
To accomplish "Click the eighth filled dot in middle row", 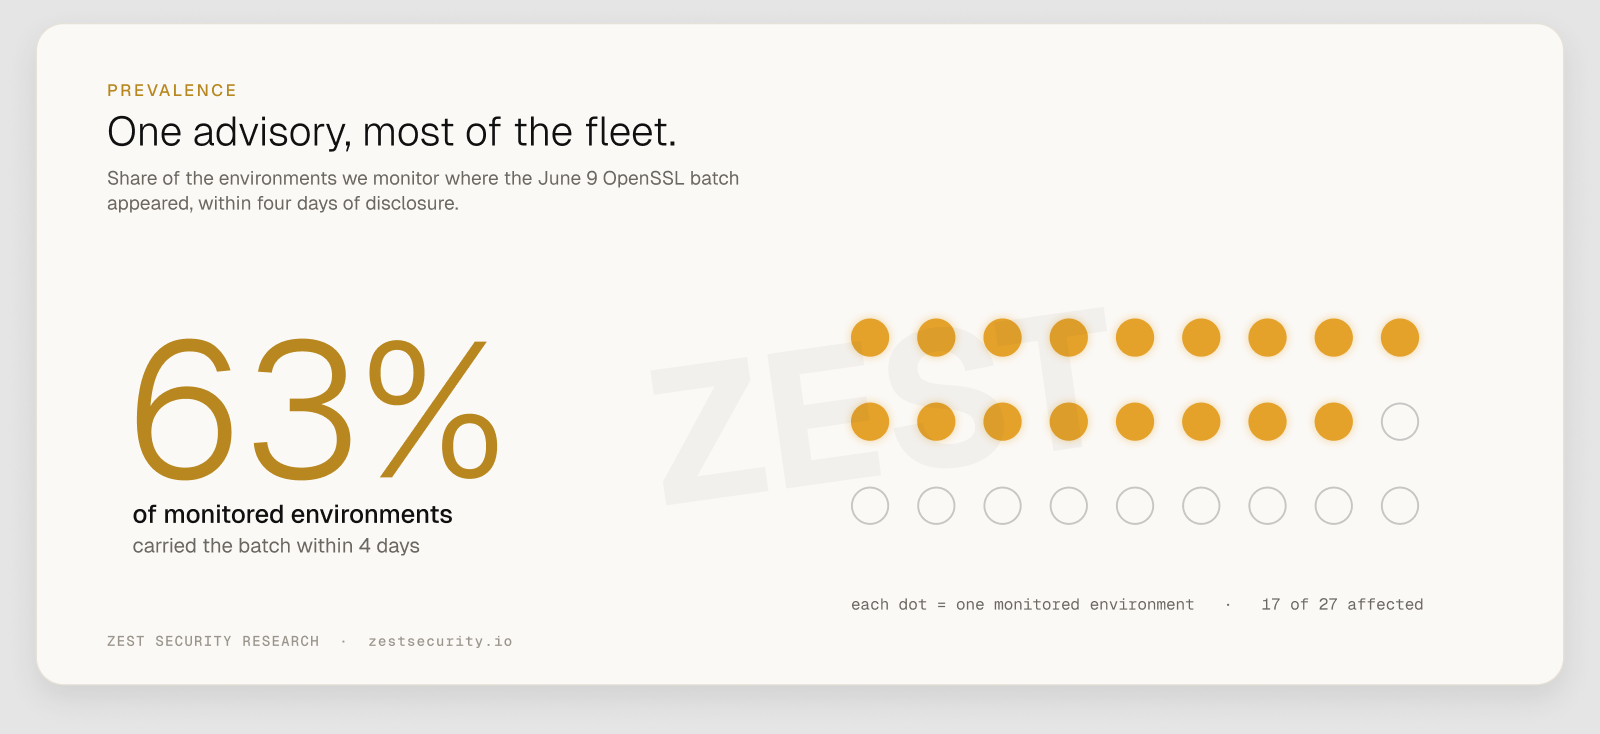I will click(1334, 422).
